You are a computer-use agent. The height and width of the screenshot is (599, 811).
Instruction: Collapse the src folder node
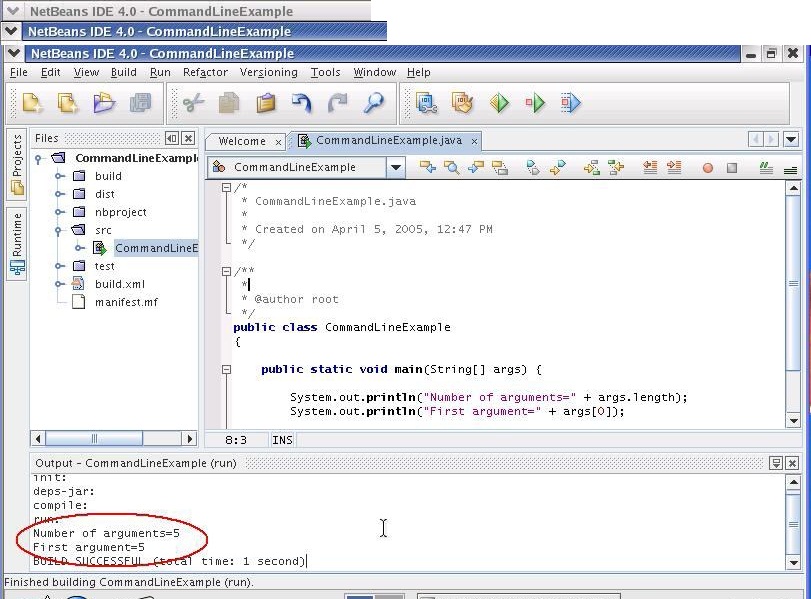coord(58,230)
